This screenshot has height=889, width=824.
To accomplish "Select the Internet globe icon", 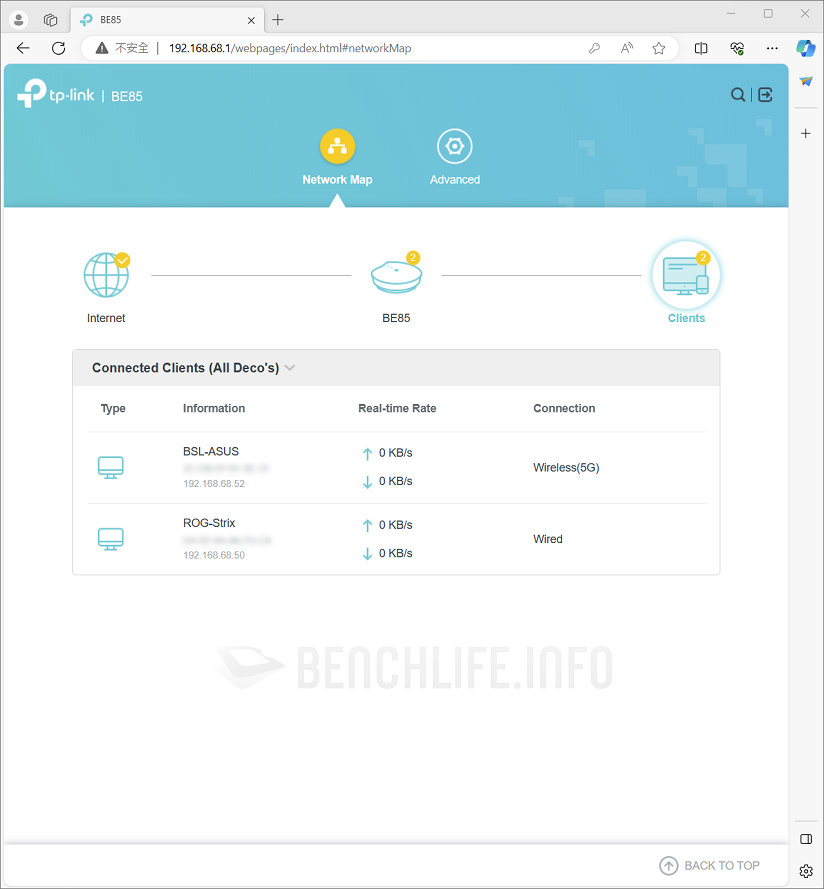I will 106,274.
